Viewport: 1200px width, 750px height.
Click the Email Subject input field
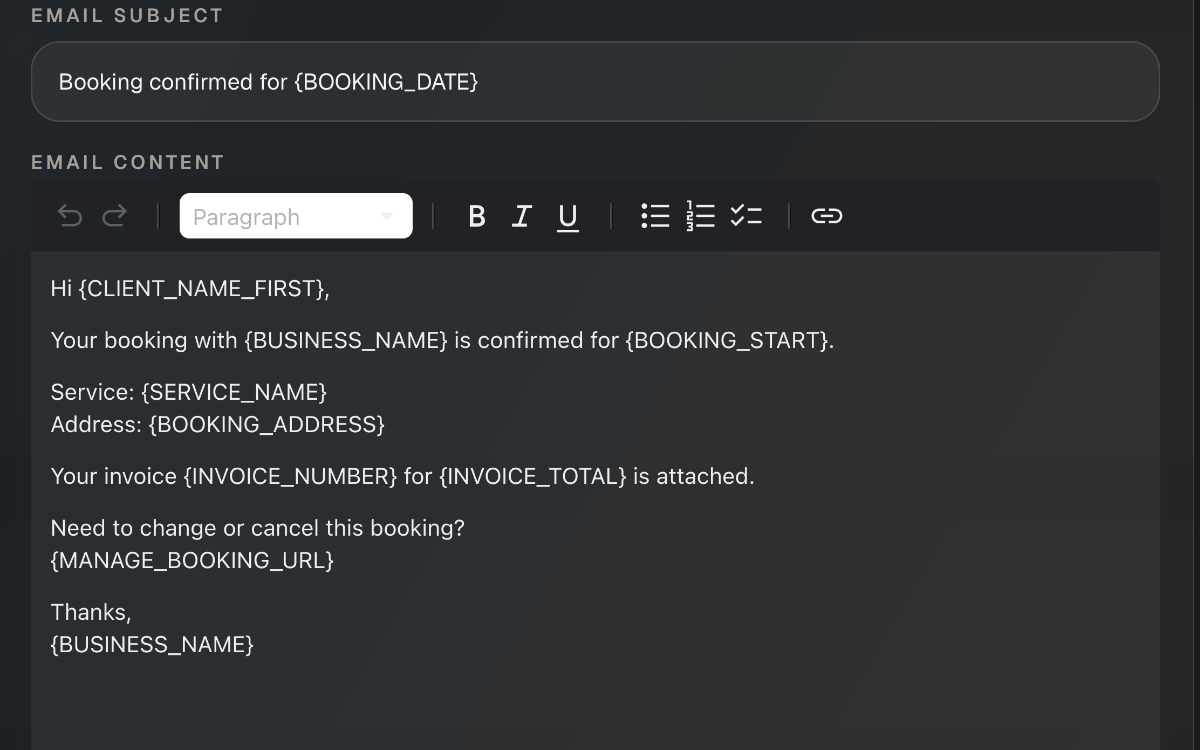(595, 82)
